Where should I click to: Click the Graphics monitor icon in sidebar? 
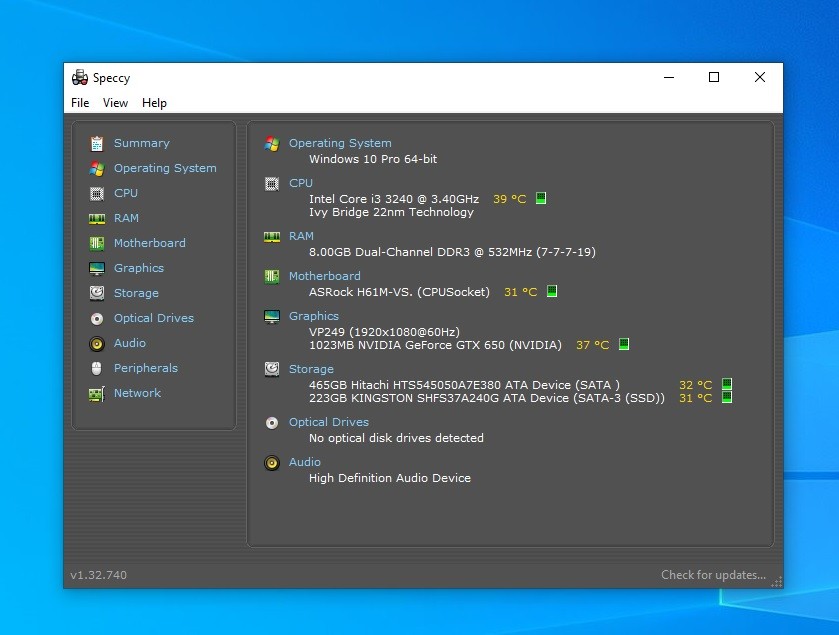(x=97, y=269)
